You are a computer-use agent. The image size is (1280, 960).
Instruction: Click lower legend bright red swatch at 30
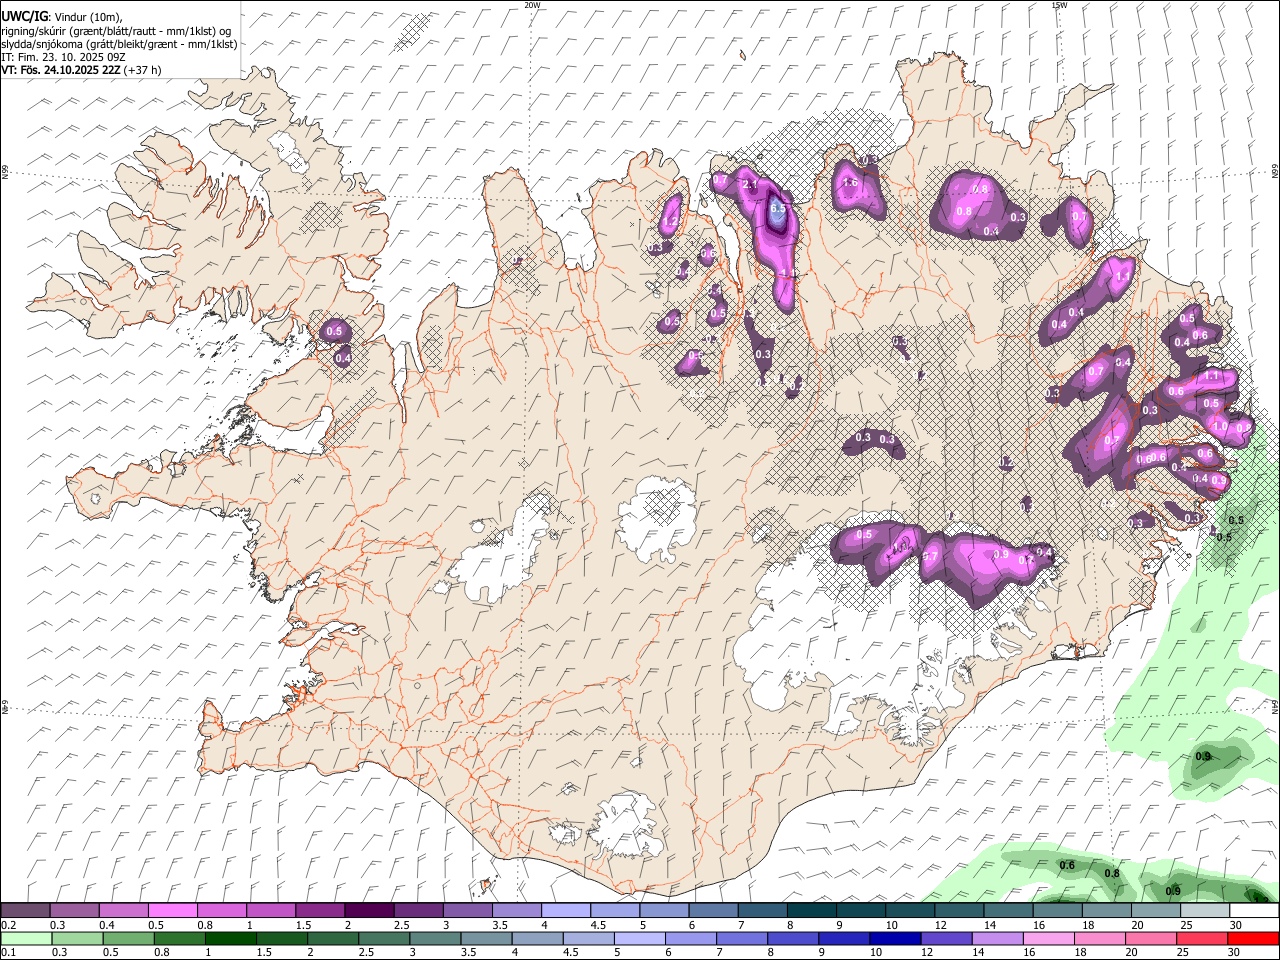coord(1252,938)
